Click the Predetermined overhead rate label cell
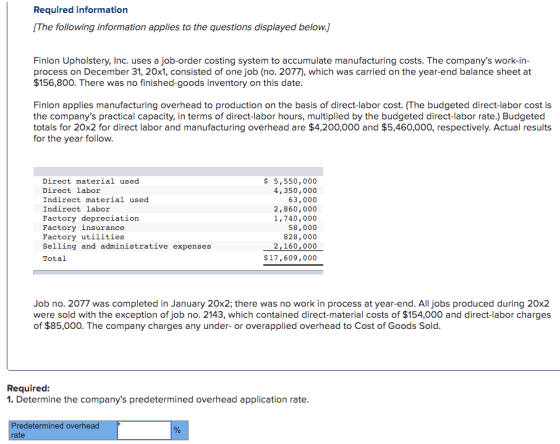The image size is (560, 444). point(63,430)
